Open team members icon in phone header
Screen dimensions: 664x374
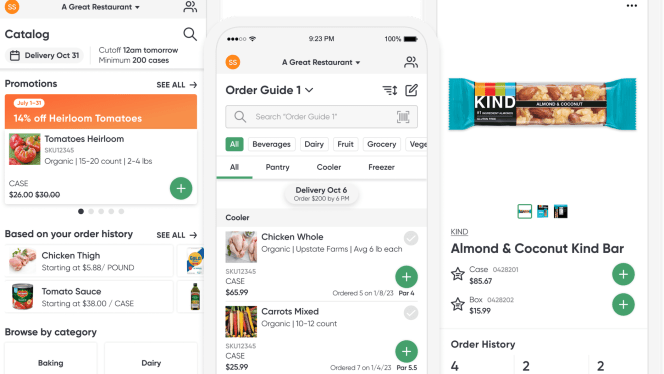(x=410, y=62)
